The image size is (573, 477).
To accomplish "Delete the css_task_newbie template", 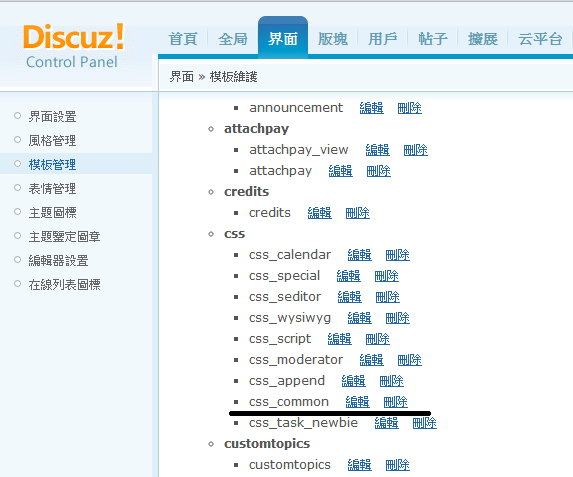I will pyautogui.click(x=424, y=423).
